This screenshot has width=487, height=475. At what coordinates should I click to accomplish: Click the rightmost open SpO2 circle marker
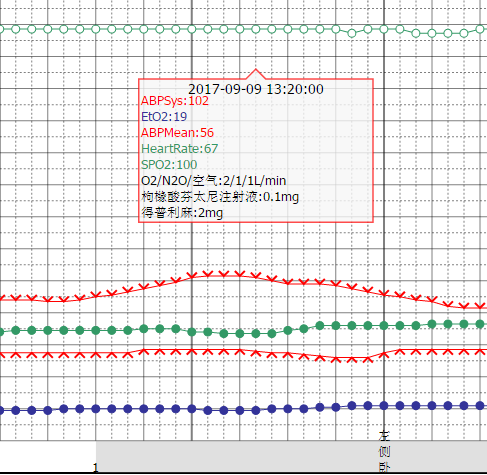(480, 29)
